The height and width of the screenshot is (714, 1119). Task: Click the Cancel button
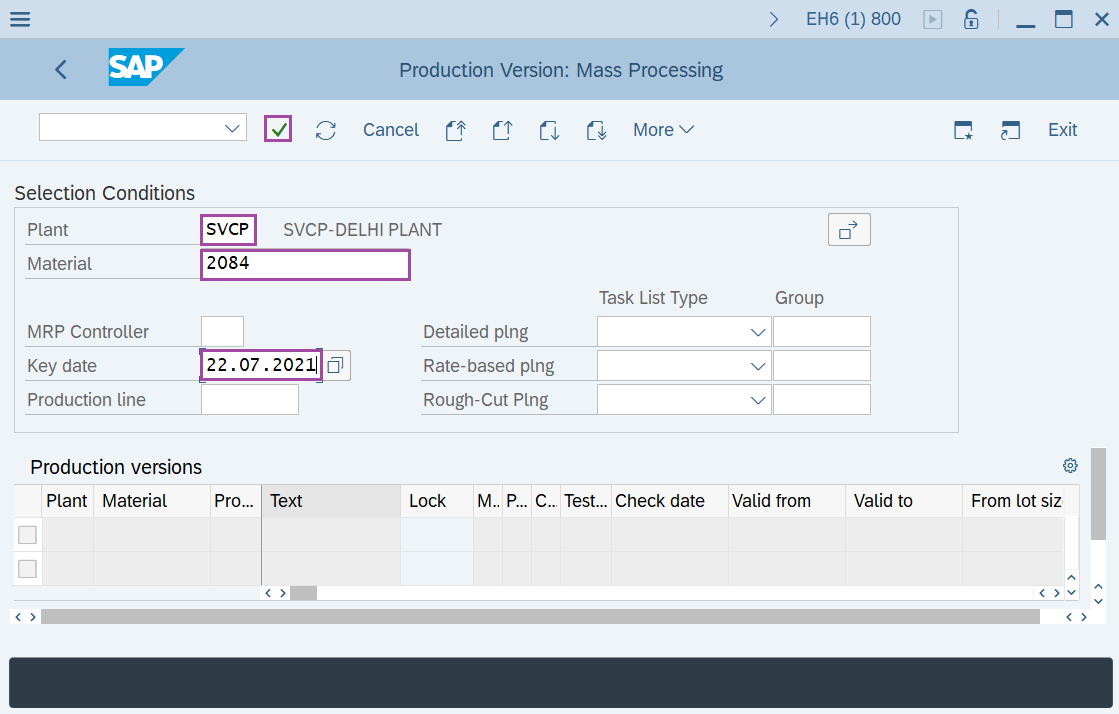coord(390,129)
